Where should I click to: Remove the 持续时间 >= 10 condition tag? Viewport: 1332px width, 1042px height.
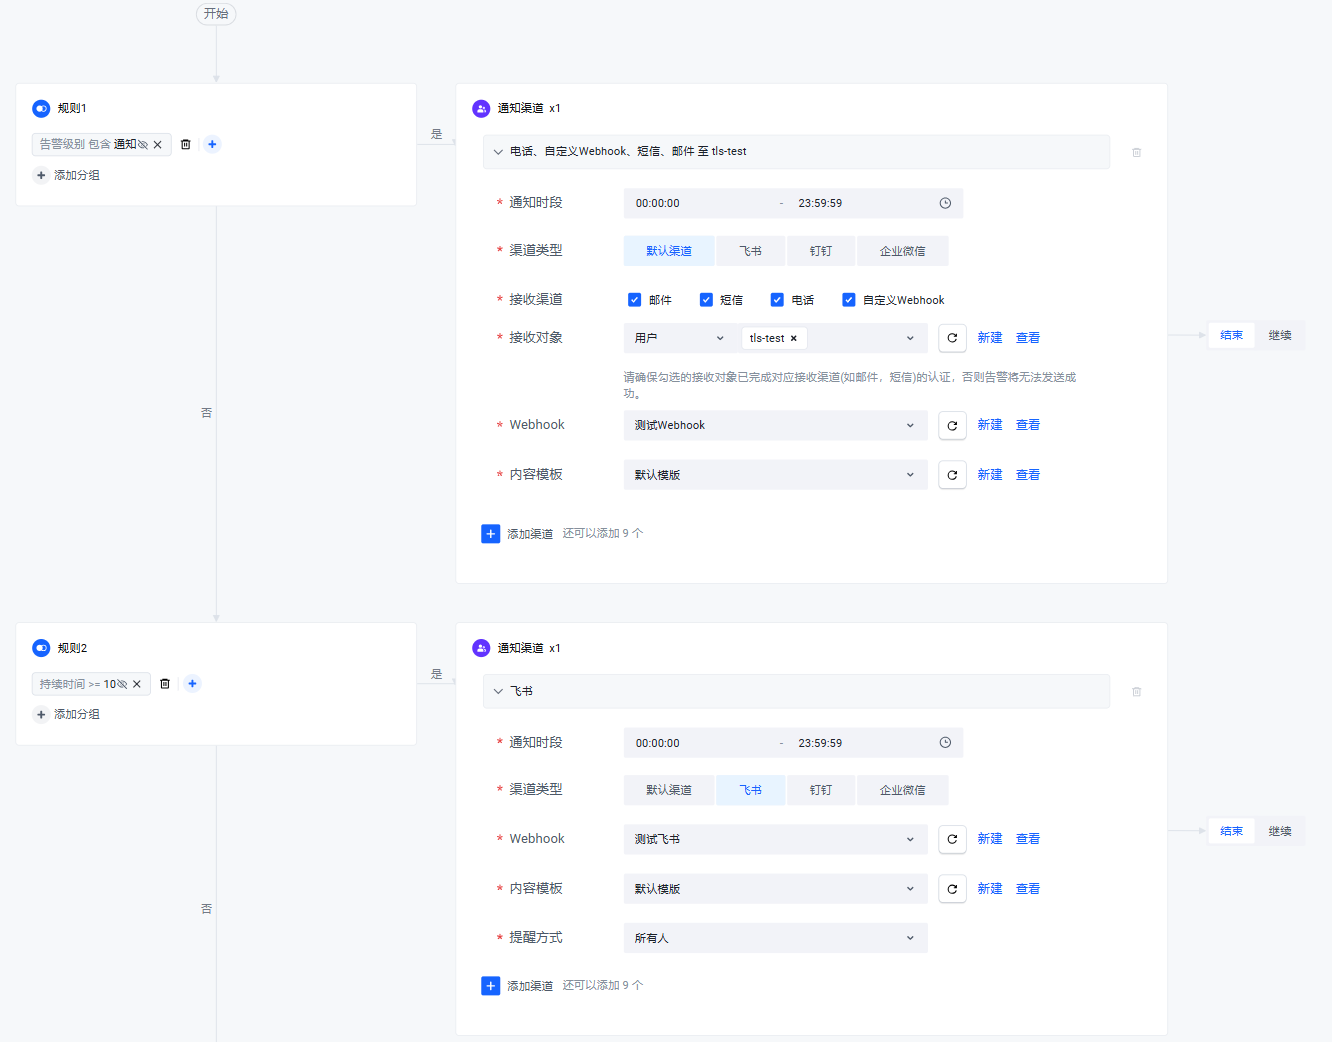point(137,684)
